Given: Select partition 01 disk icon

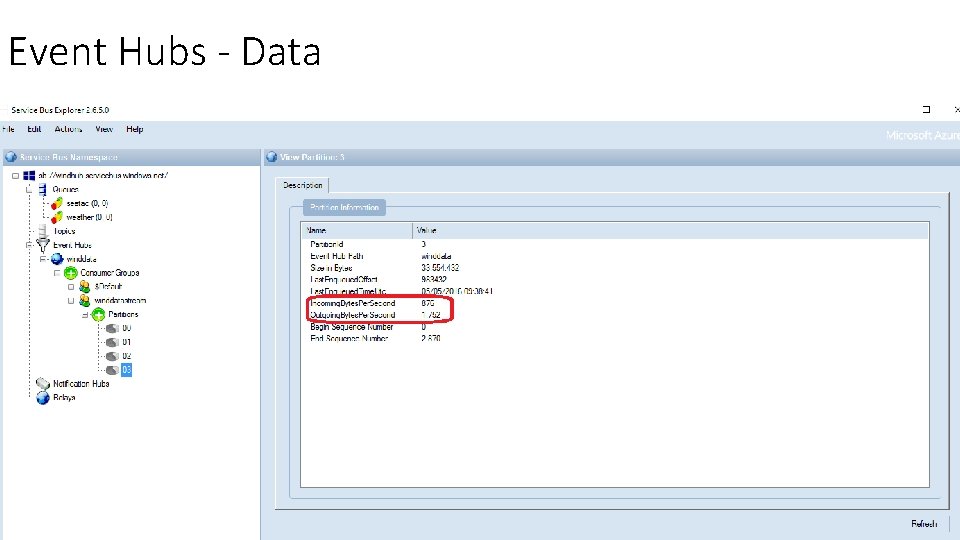Looking at the screenshot, I should click(112, 342).
